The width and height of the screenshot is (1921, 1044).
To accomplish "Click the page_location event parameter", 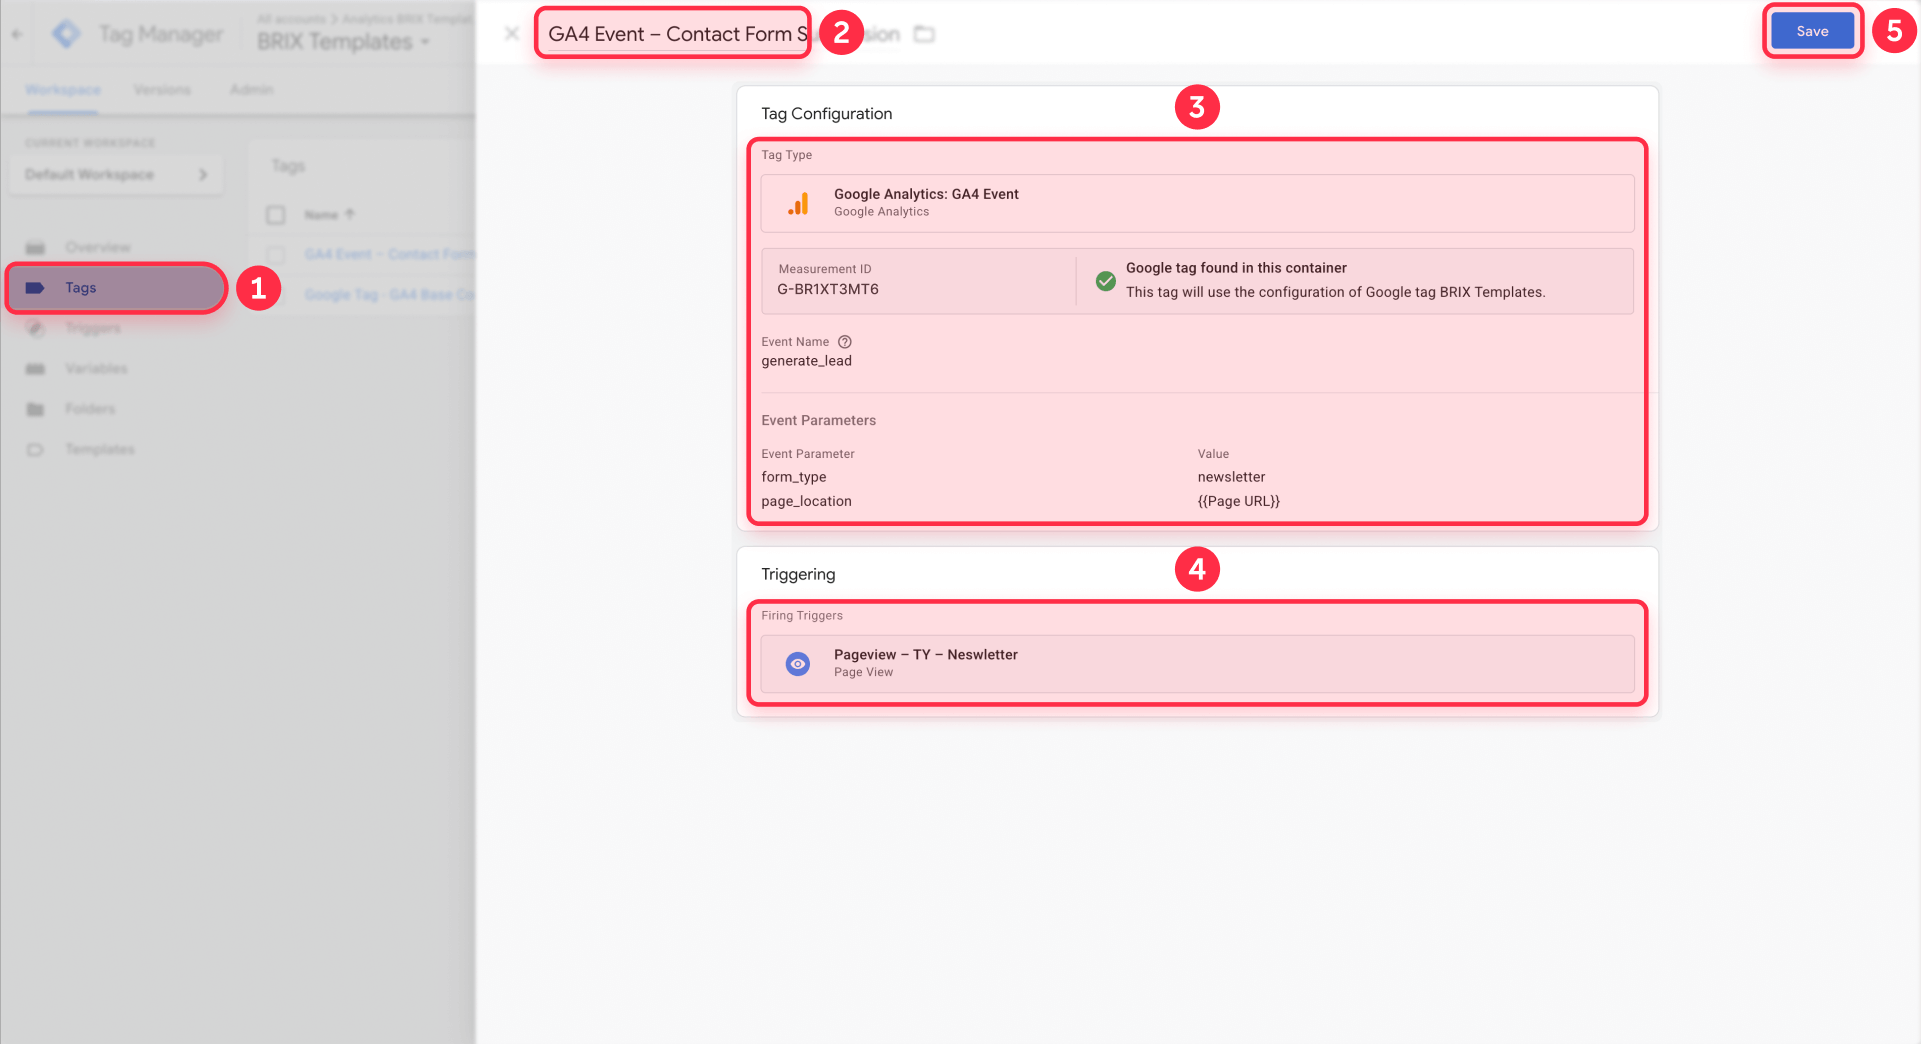I will coord(807,501).
